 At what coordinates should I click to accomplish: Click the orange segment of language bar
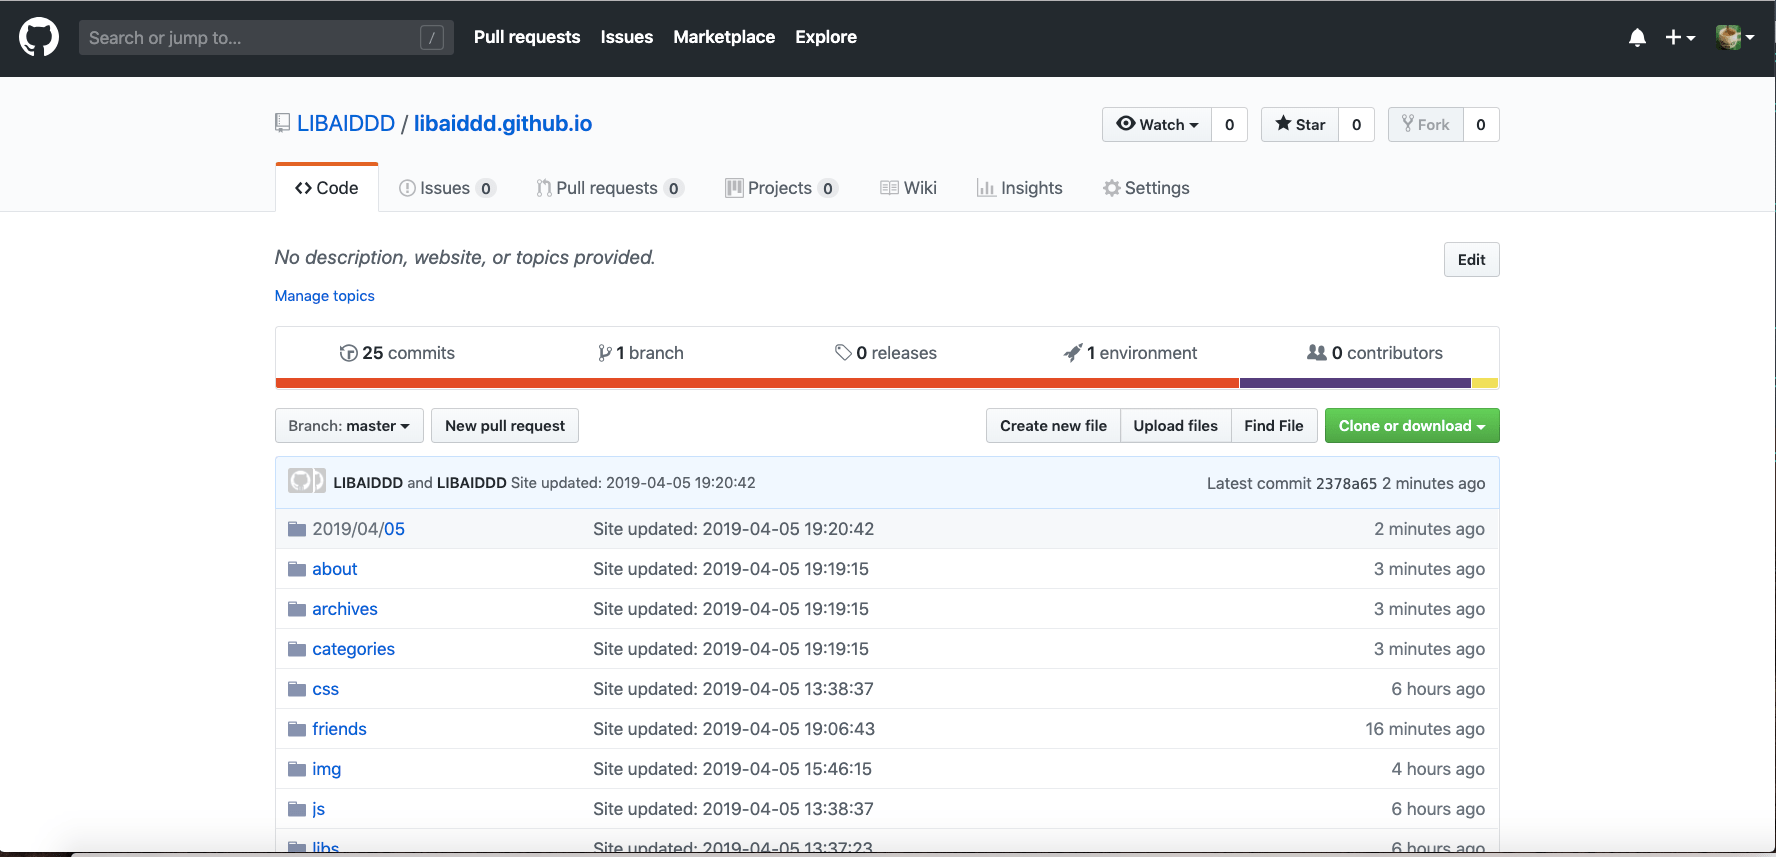757,383
